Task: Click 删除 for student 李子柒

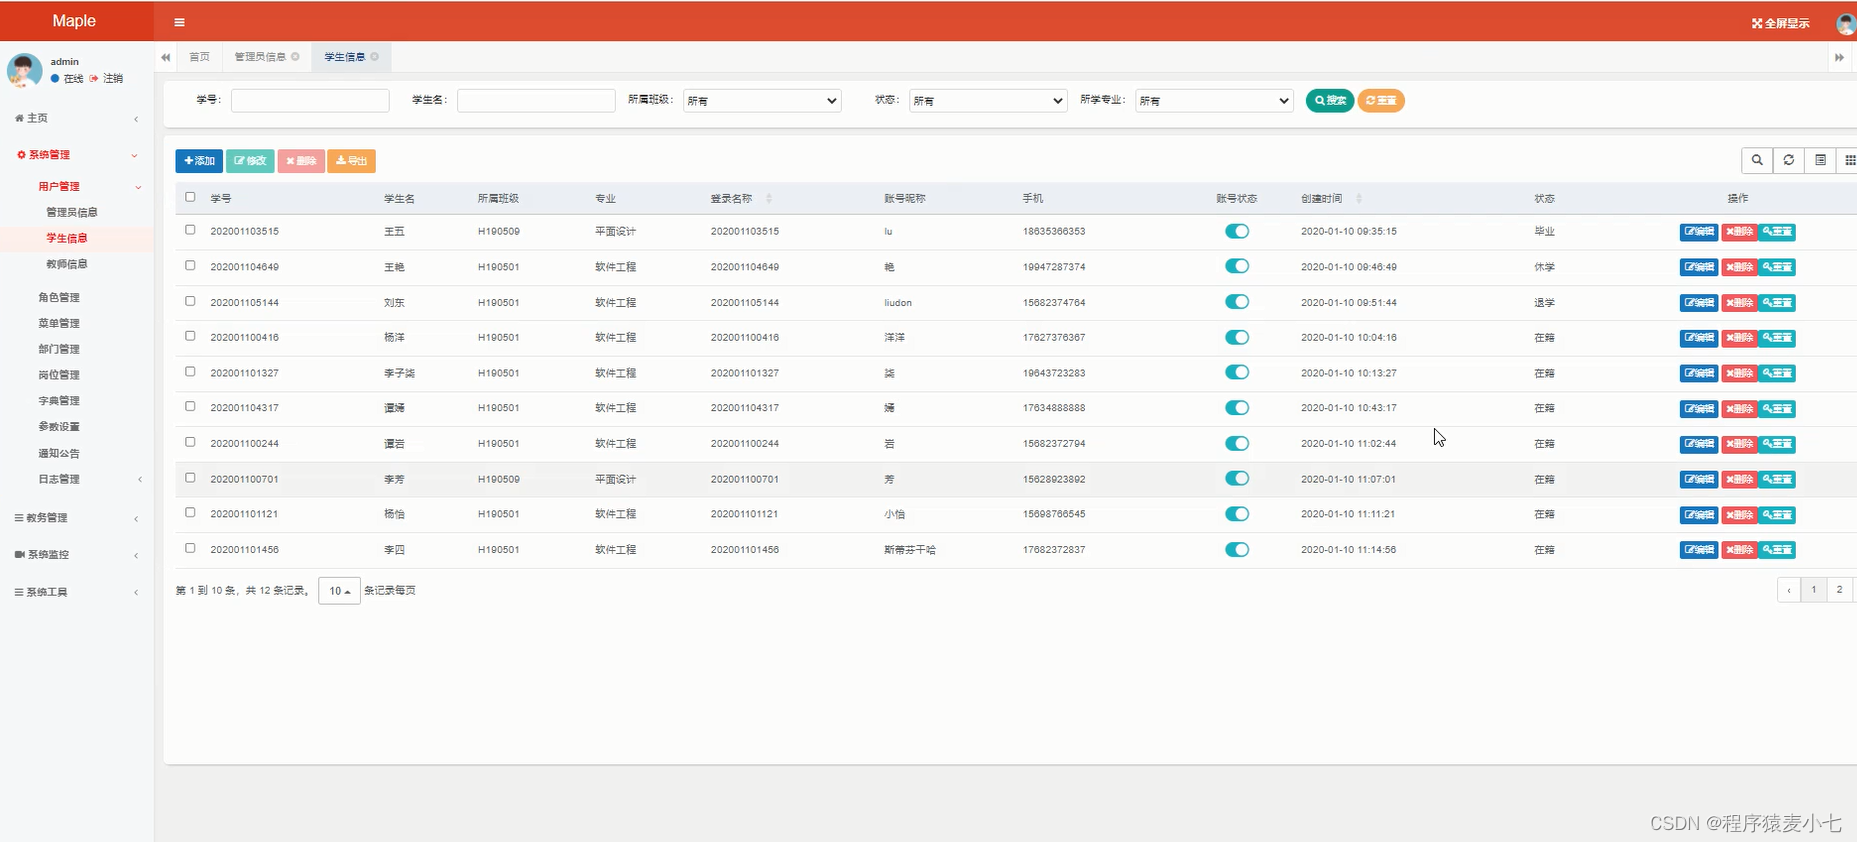Action: click(x=1739, y=373)
